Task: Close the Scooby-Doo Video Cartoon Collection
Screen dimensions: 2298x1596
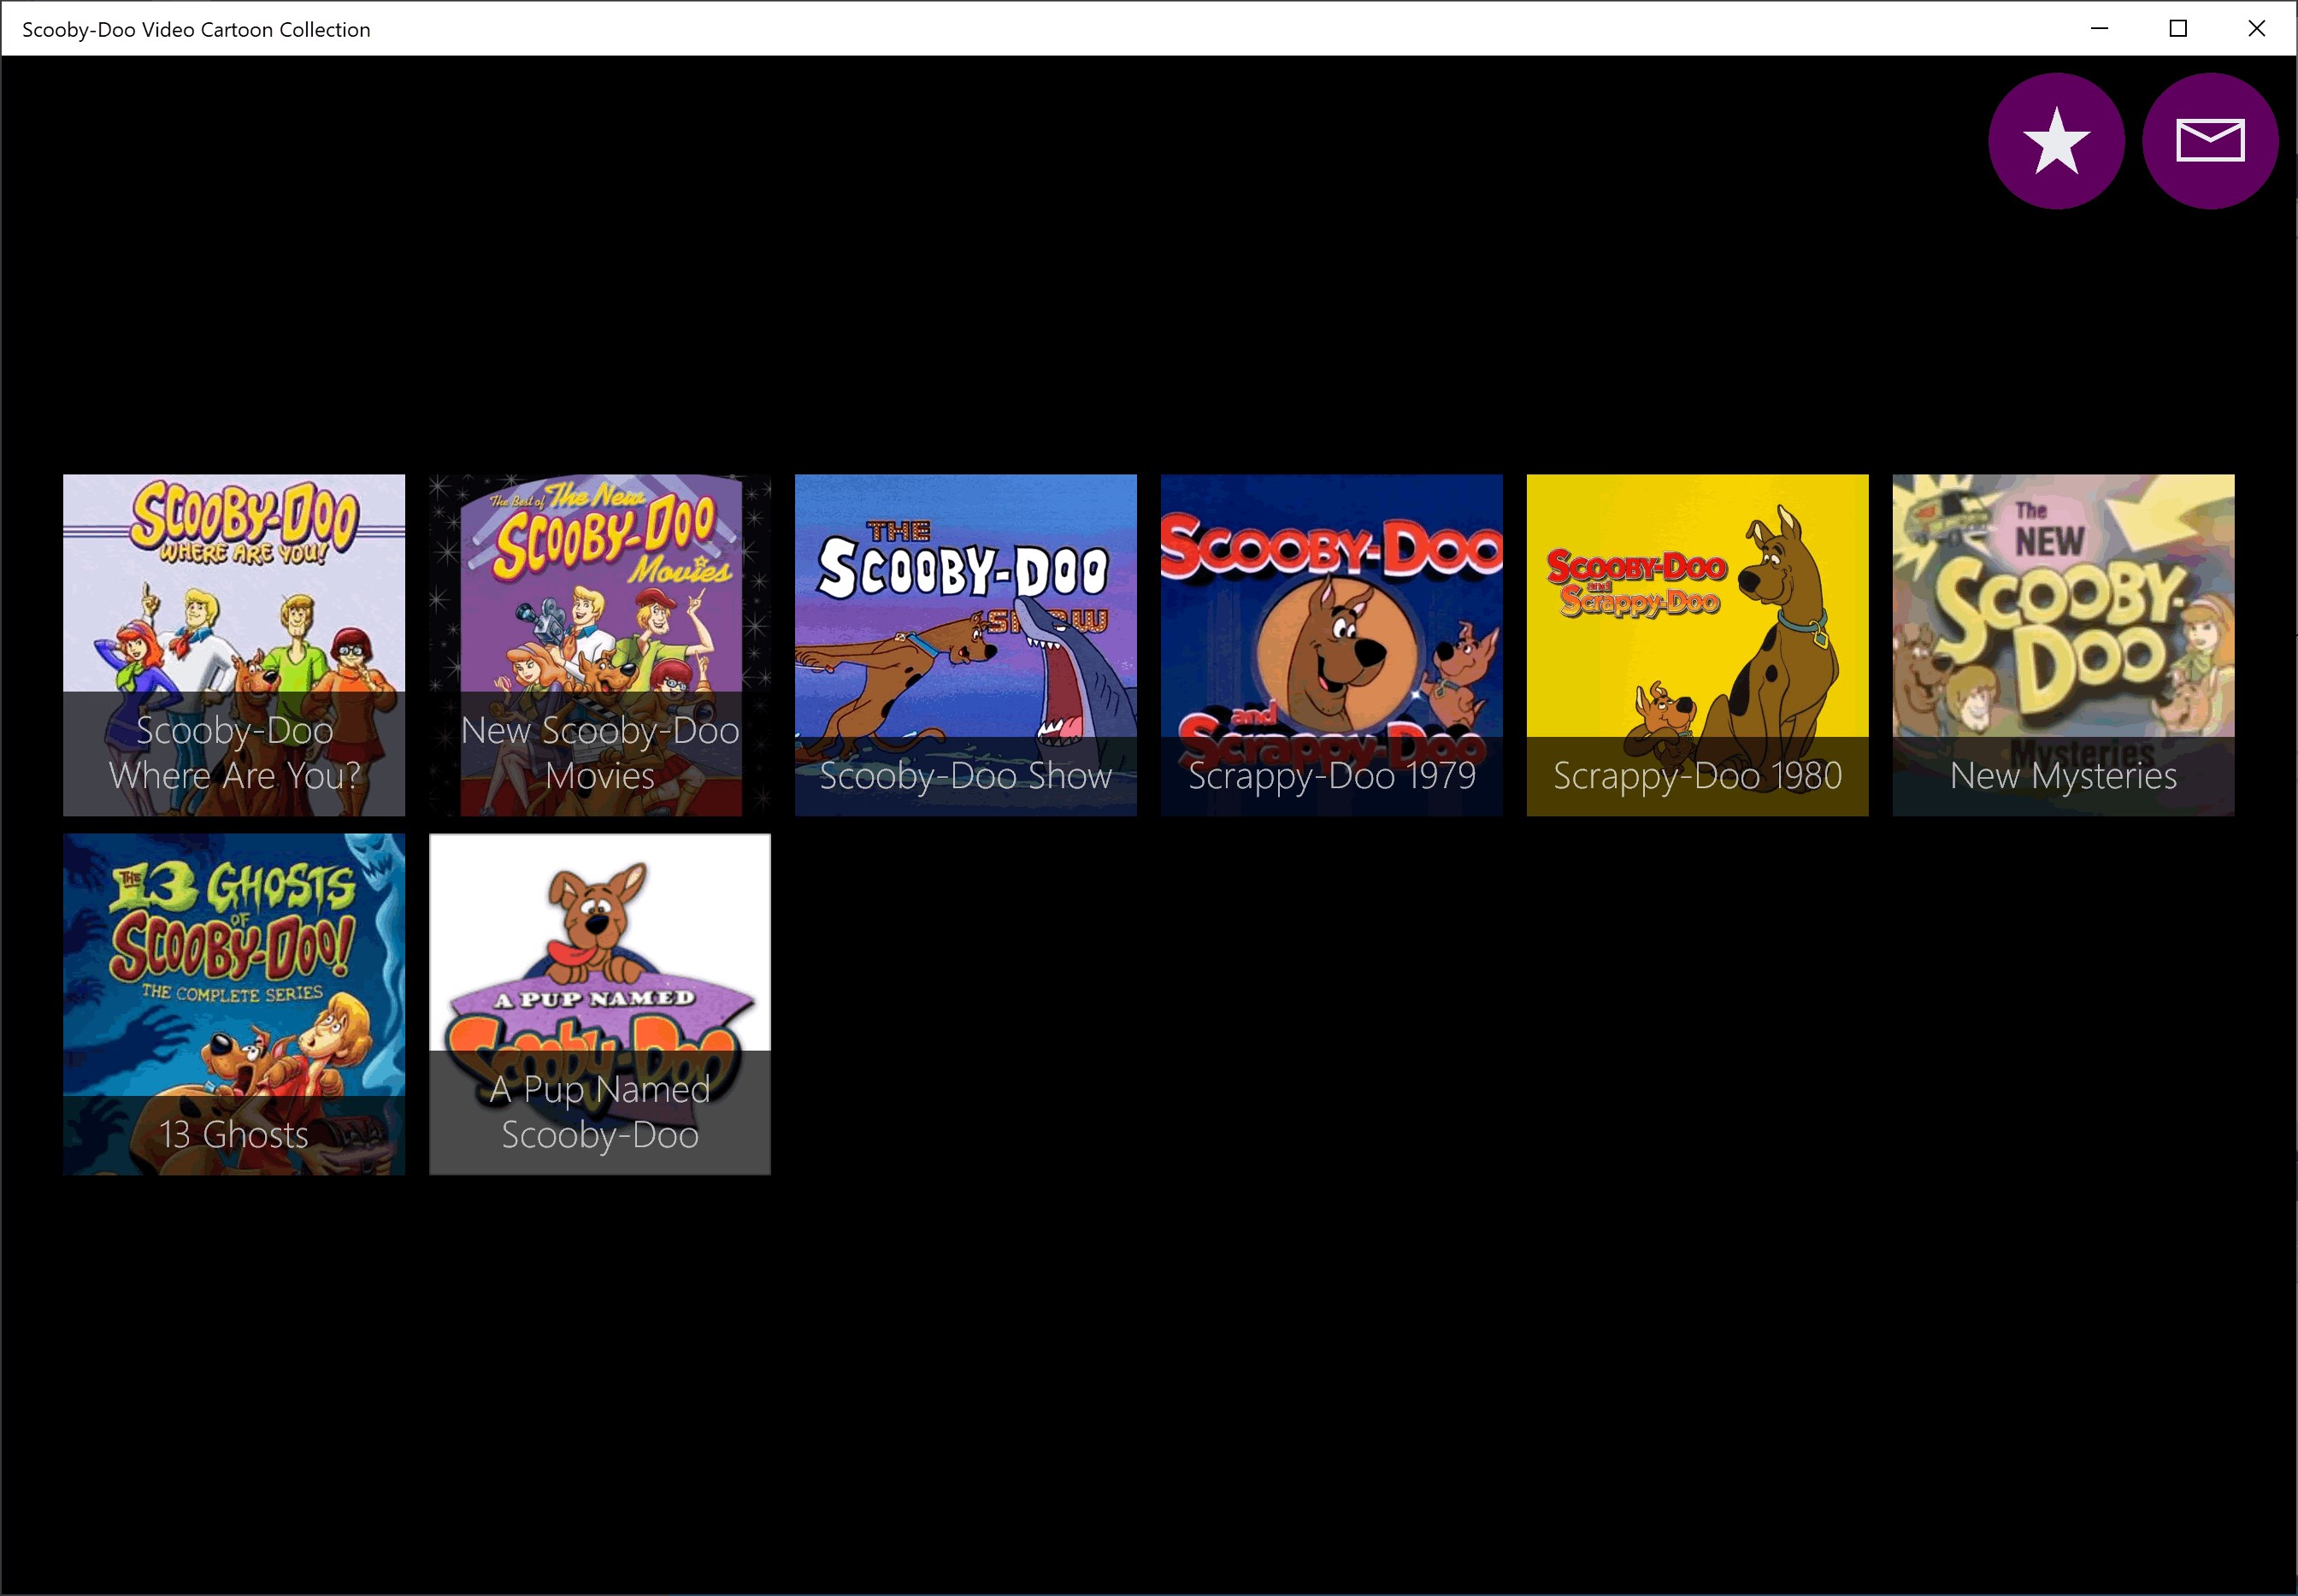Action: coord(2256,28)
